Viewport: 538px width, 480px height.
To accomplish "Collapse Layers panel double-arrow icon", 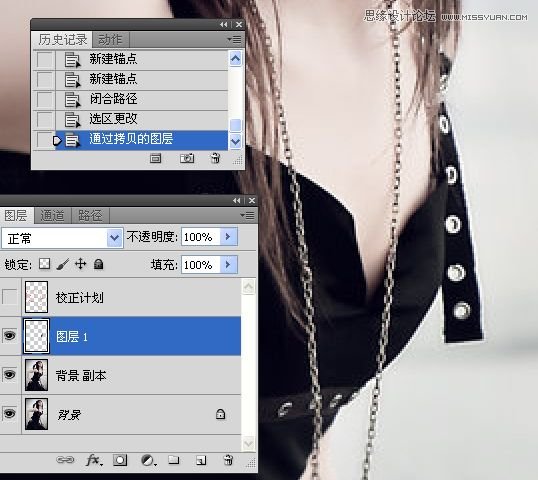I will pos(237,200).
